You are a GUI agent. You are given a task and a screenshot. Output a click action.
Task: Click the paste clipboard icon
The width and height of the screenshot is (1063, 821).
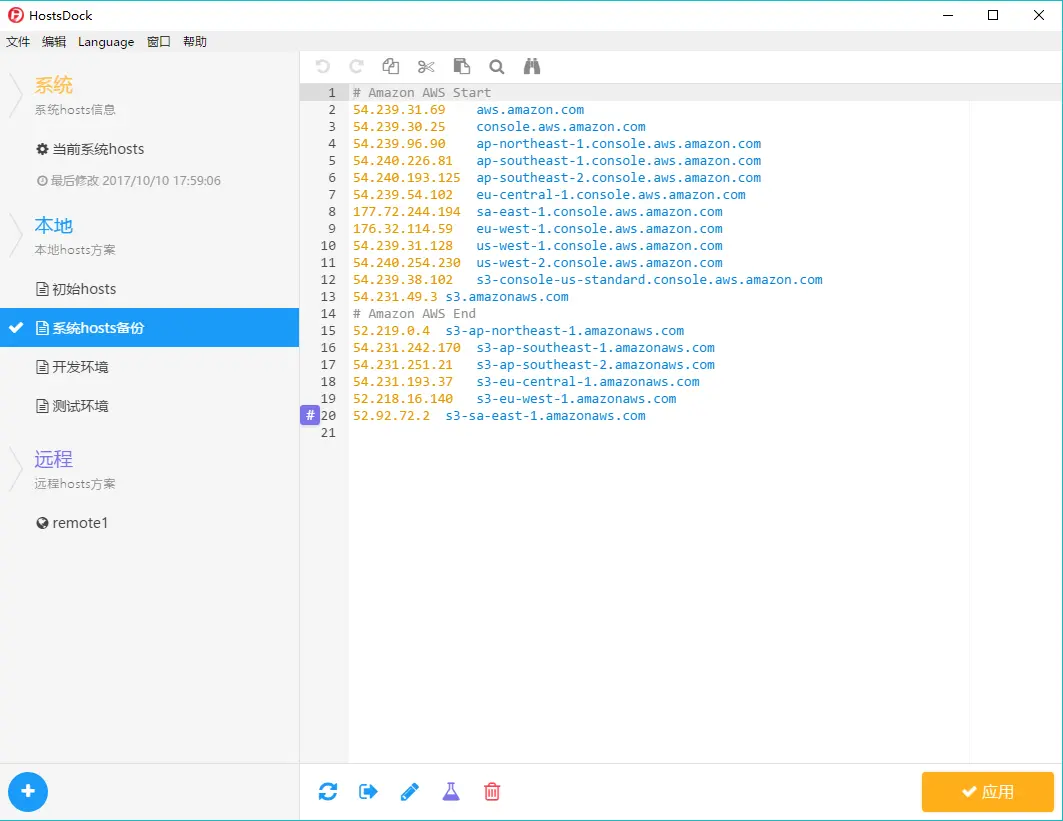click(x=462, y=66)
